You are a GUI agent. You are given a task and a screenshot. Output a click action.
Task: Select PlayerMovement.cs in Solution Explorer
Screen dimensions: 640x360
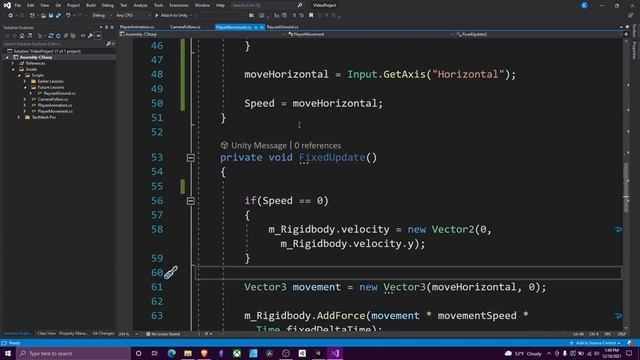56,111
